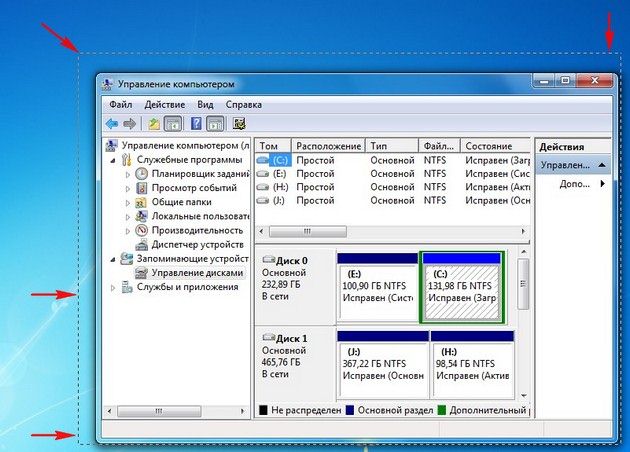Click the Forward arrow toolbar icon

129,124
